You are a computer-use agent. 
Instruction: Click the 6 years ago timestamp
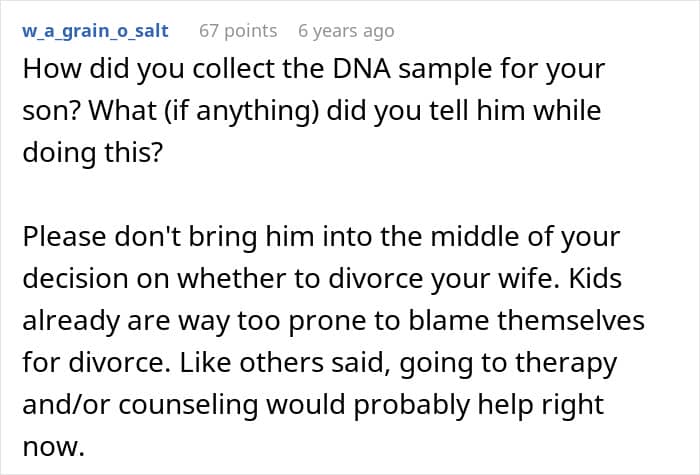coord(346,31)
